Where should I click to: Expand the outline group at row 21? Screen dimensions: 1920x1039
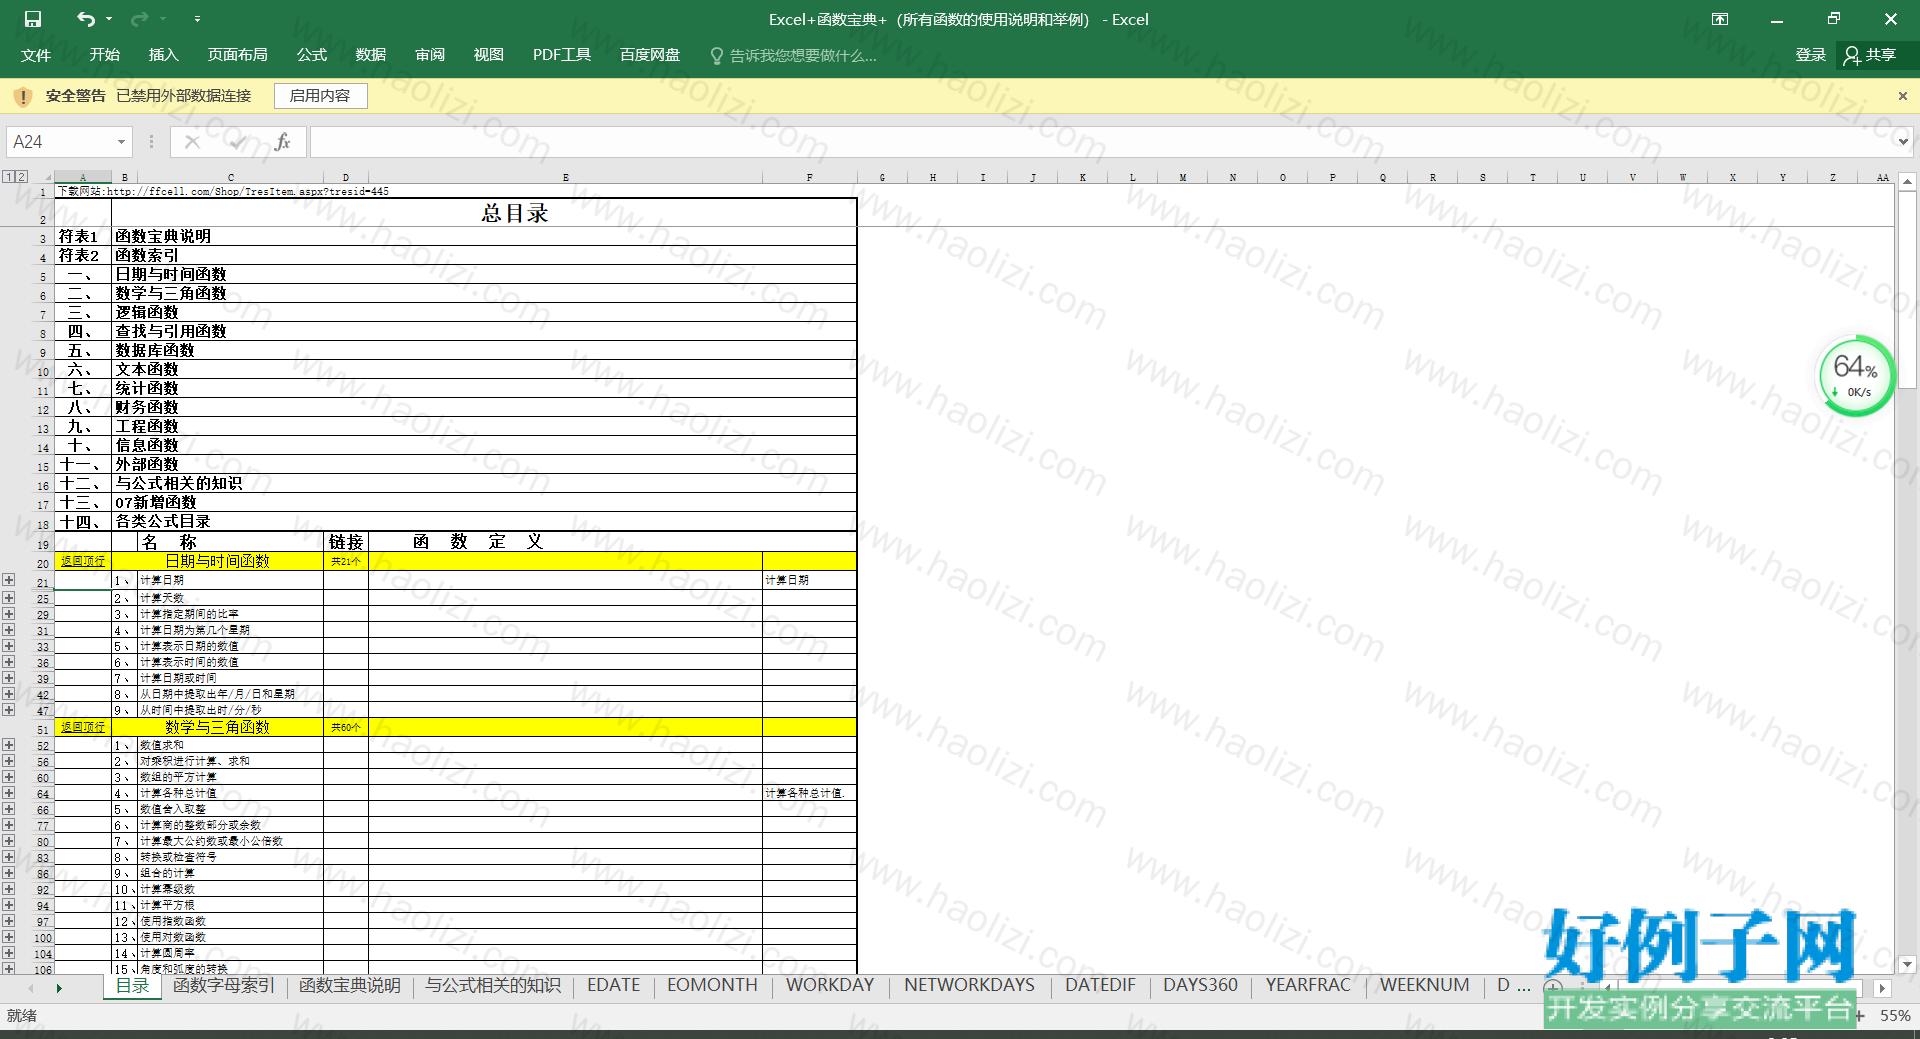pos(9,580)
